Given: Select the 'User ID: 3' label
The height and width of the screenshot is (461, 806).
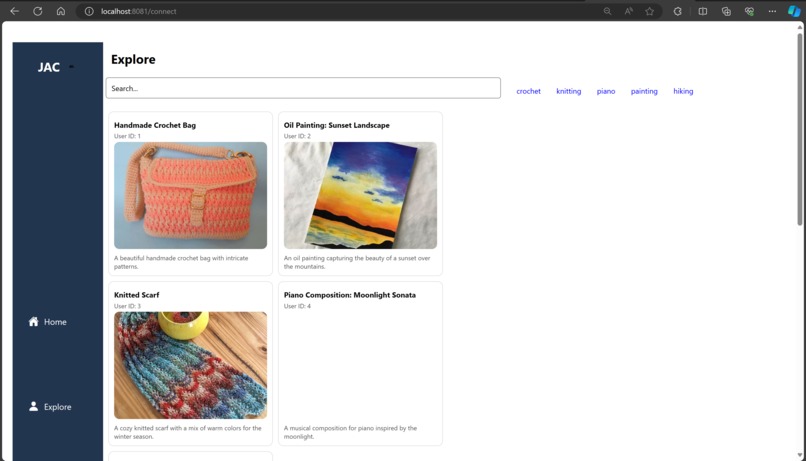Looking at the screenshot, I should [127, 306].
